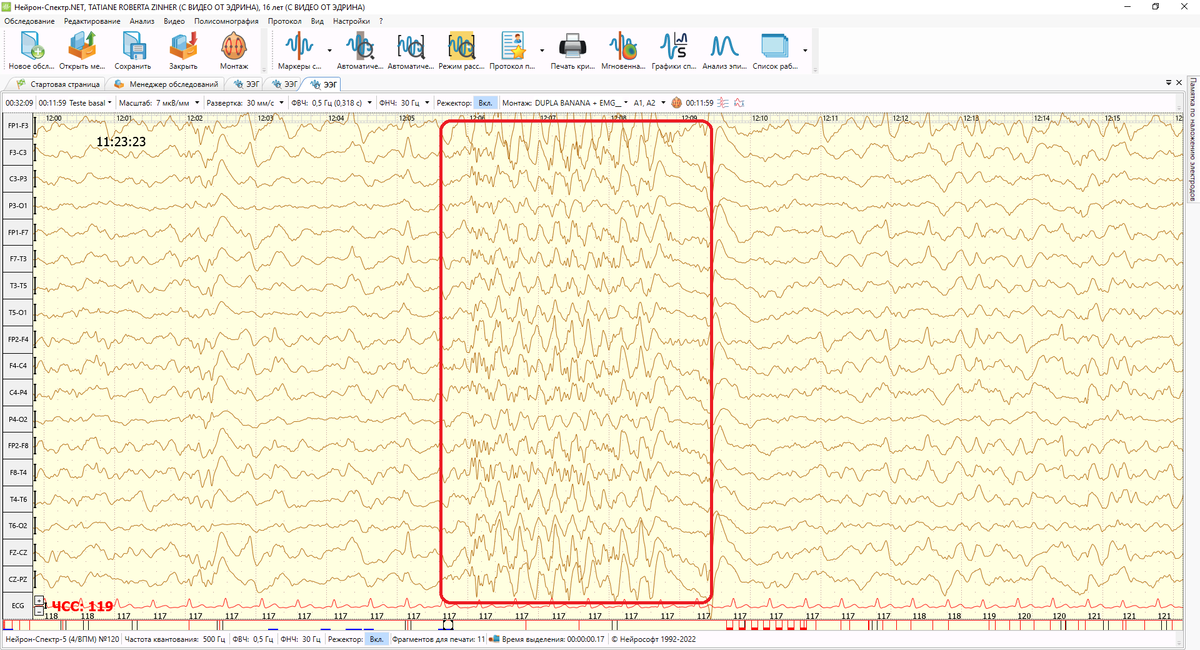Expand the Список работ dropdown arrow
Screen dimensions: 1200x650
click(x=805, y=50)
